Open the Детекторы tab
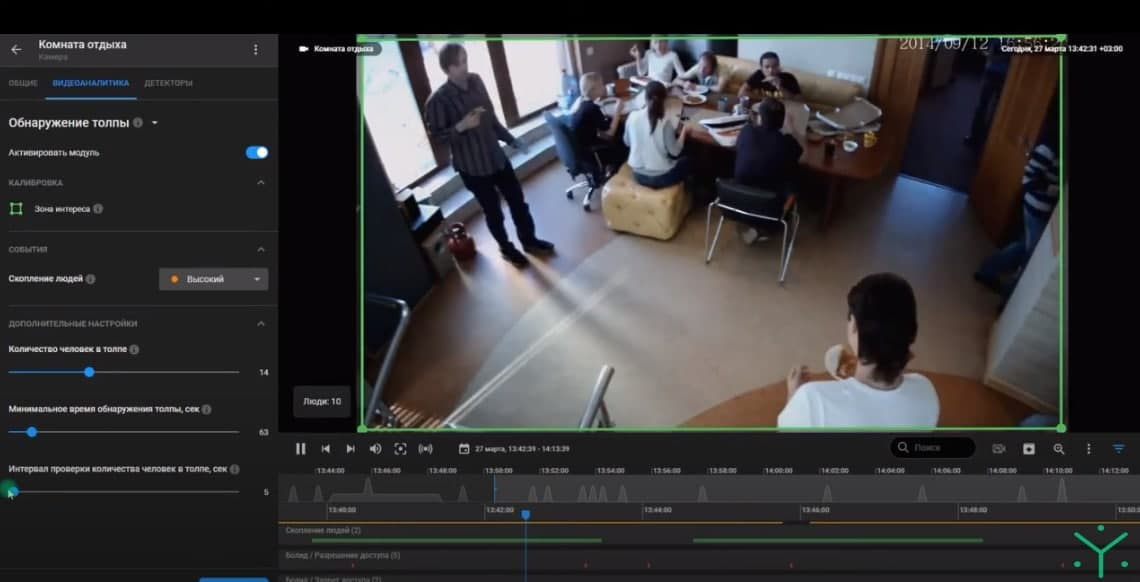Screen dimensions: 1140x582 pyautogui.click(x=168, y=84)
